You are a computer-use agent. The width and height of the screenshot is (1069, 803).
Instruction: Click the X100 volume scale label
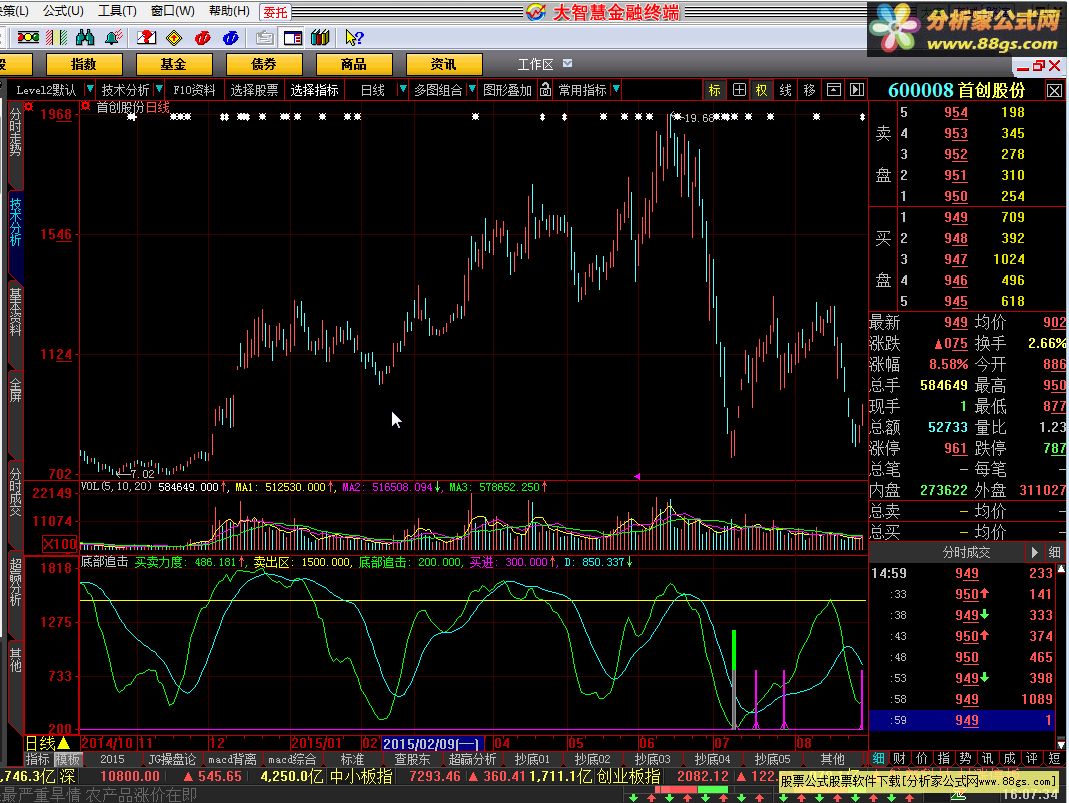click(x=60, y=543)
